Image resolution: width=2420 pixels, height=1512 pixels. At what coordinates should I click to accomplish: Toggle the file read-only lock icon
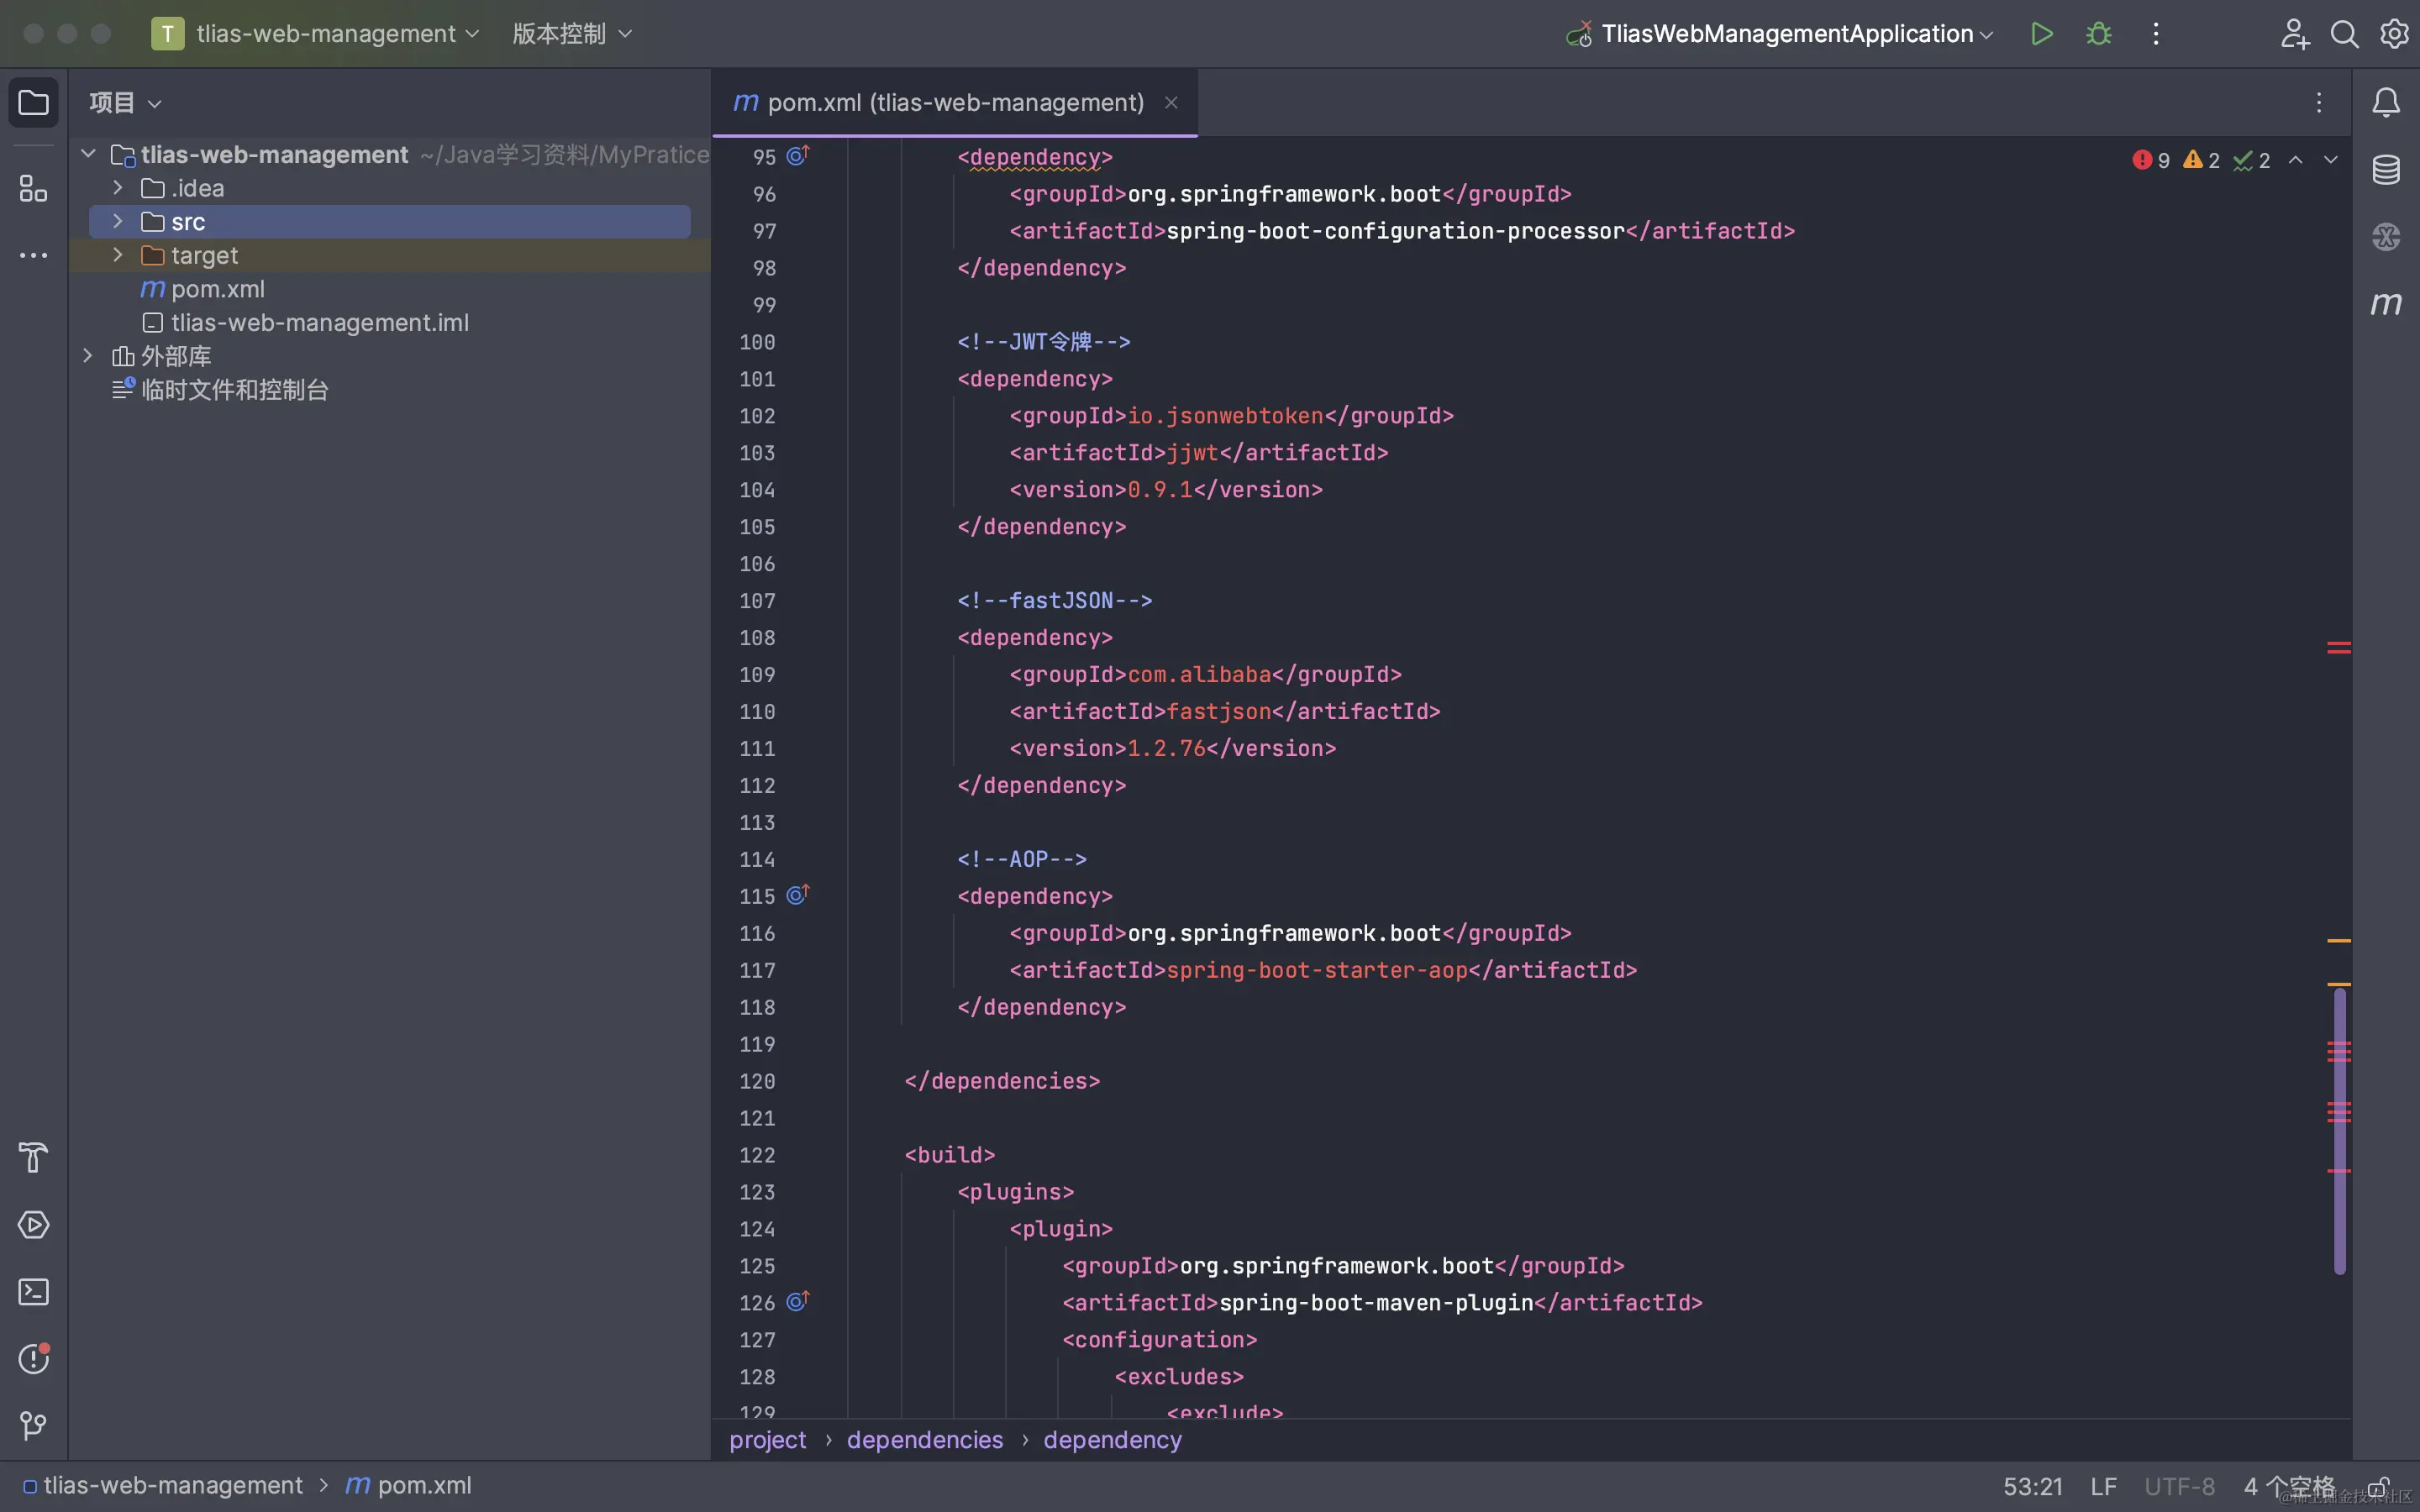point(2378,1487)
